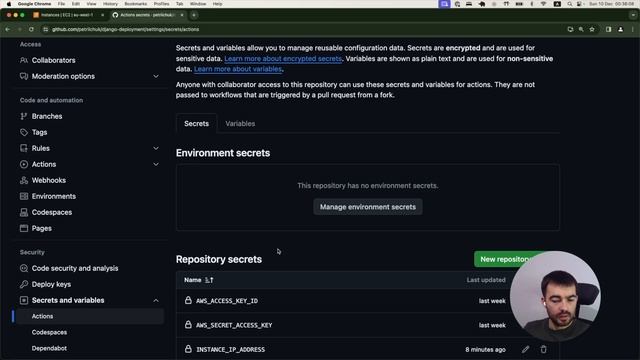Viewport: 640px width, 360px height.
Task: Reload the current page
Action: pyautogui.click(x=31, y=29)
